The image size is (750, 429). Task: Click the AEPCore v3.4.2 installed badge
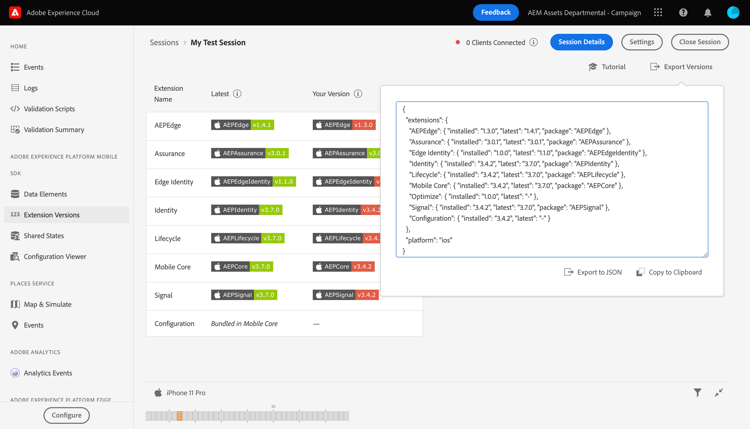[344, 266]
